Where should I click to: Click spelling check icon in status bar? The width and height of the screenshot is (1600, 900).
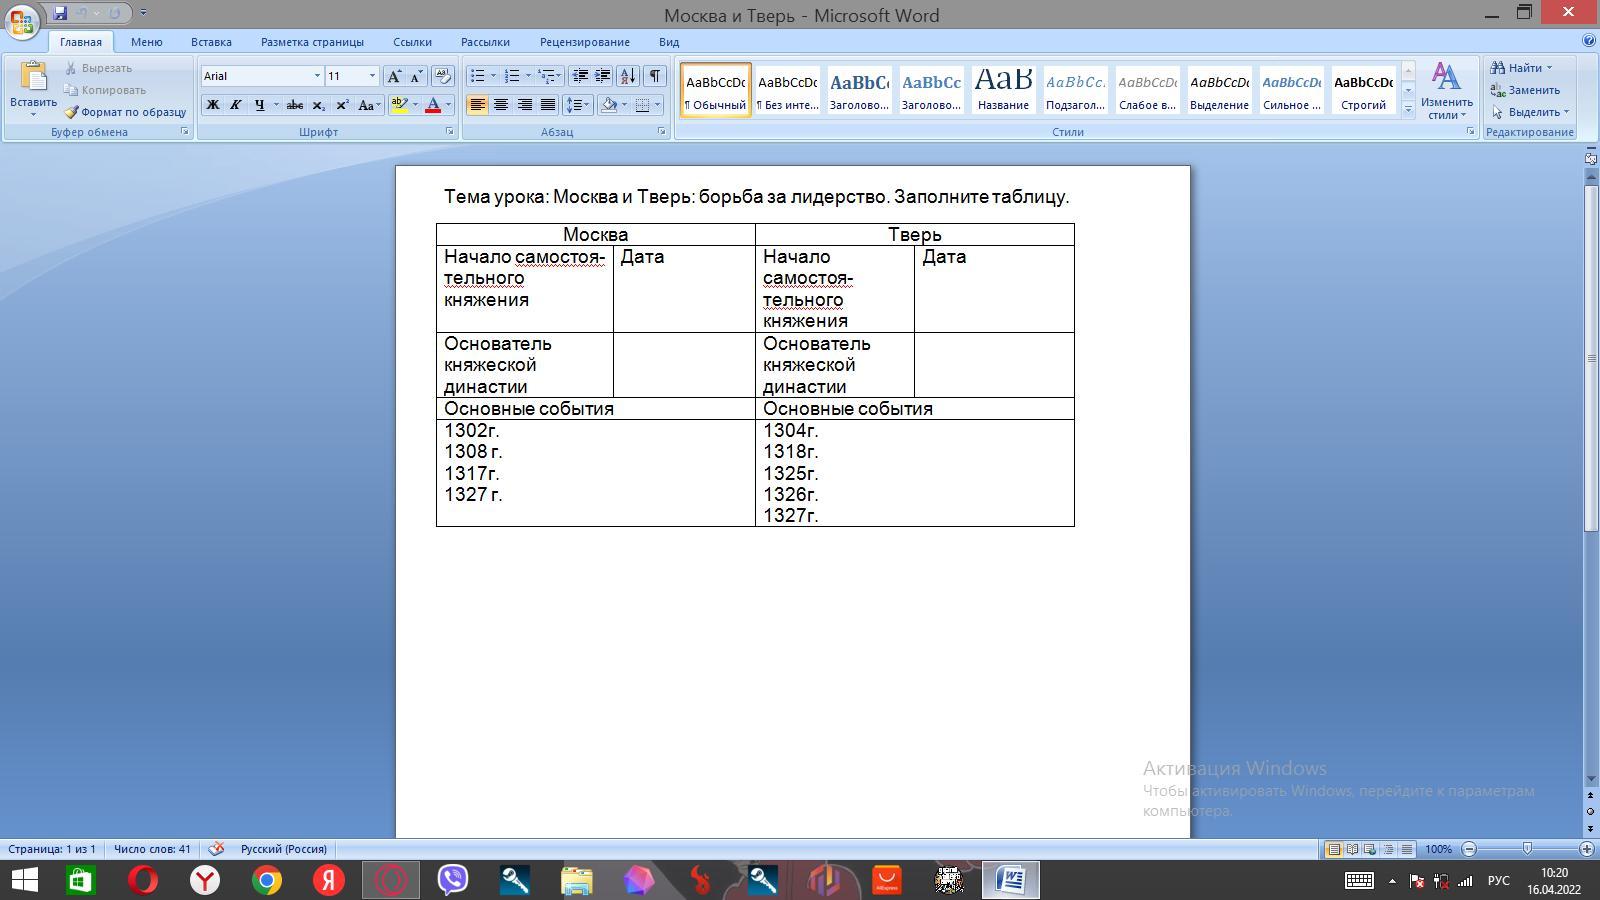tap(216, 849)
